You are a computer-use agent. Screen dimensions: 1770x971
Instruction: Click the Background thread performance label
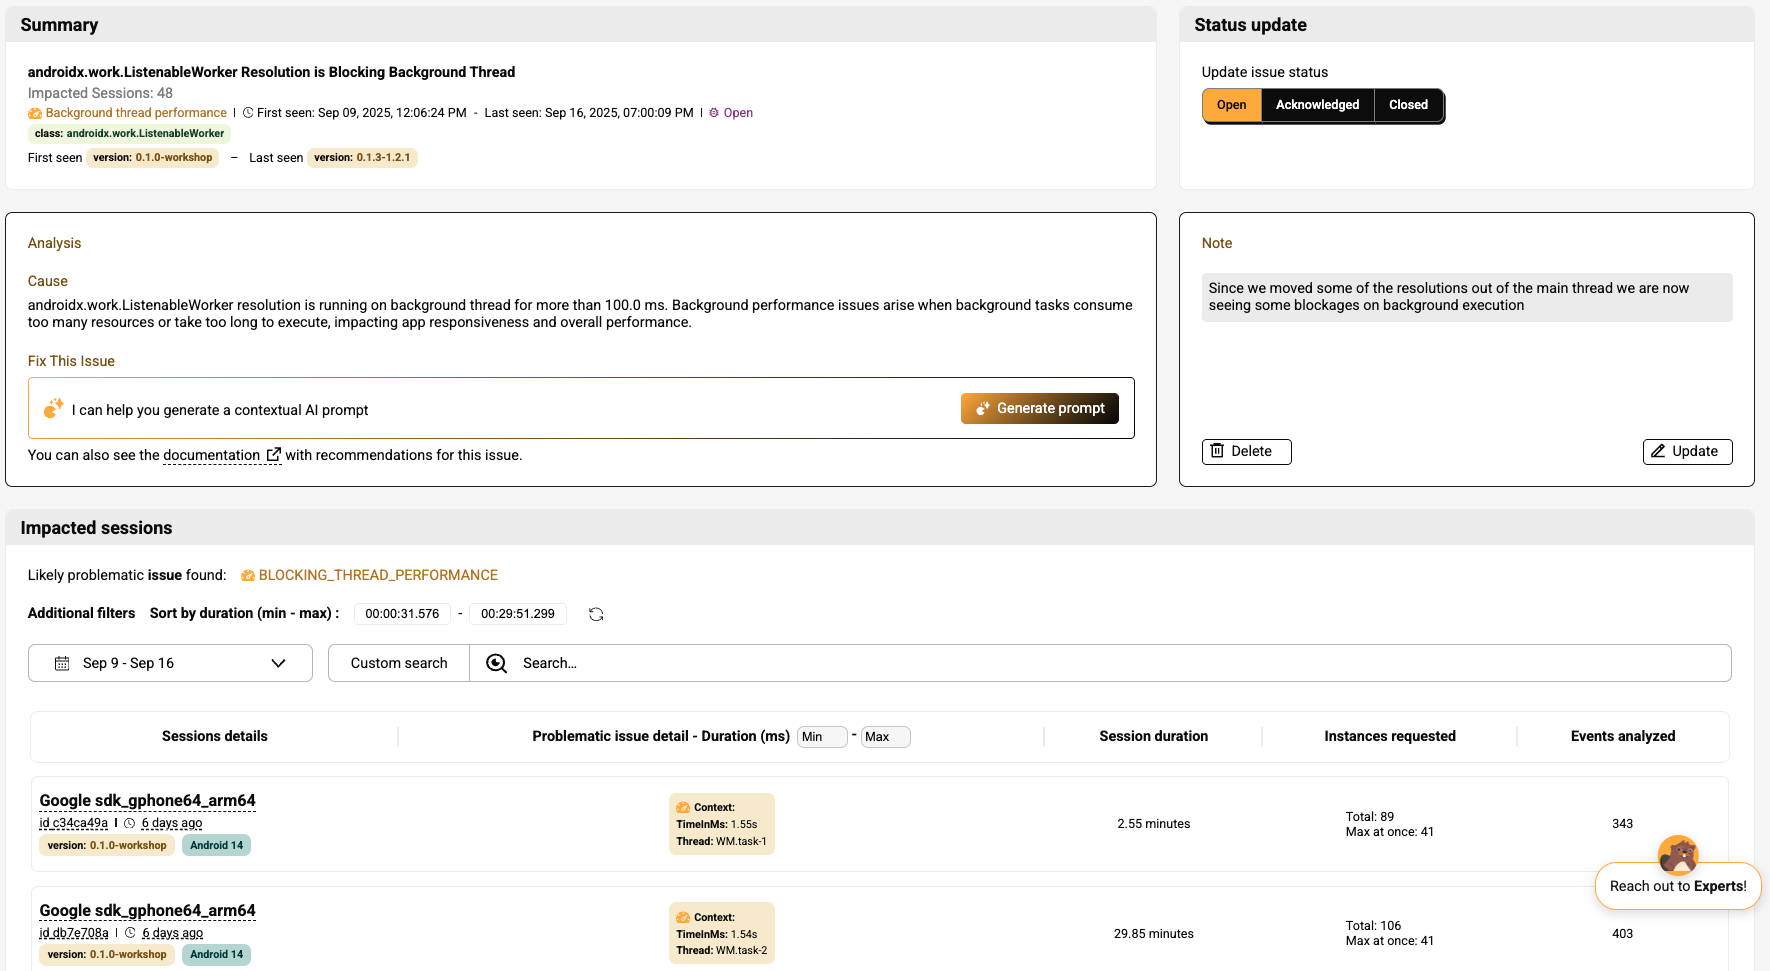(x=136, y=113)
